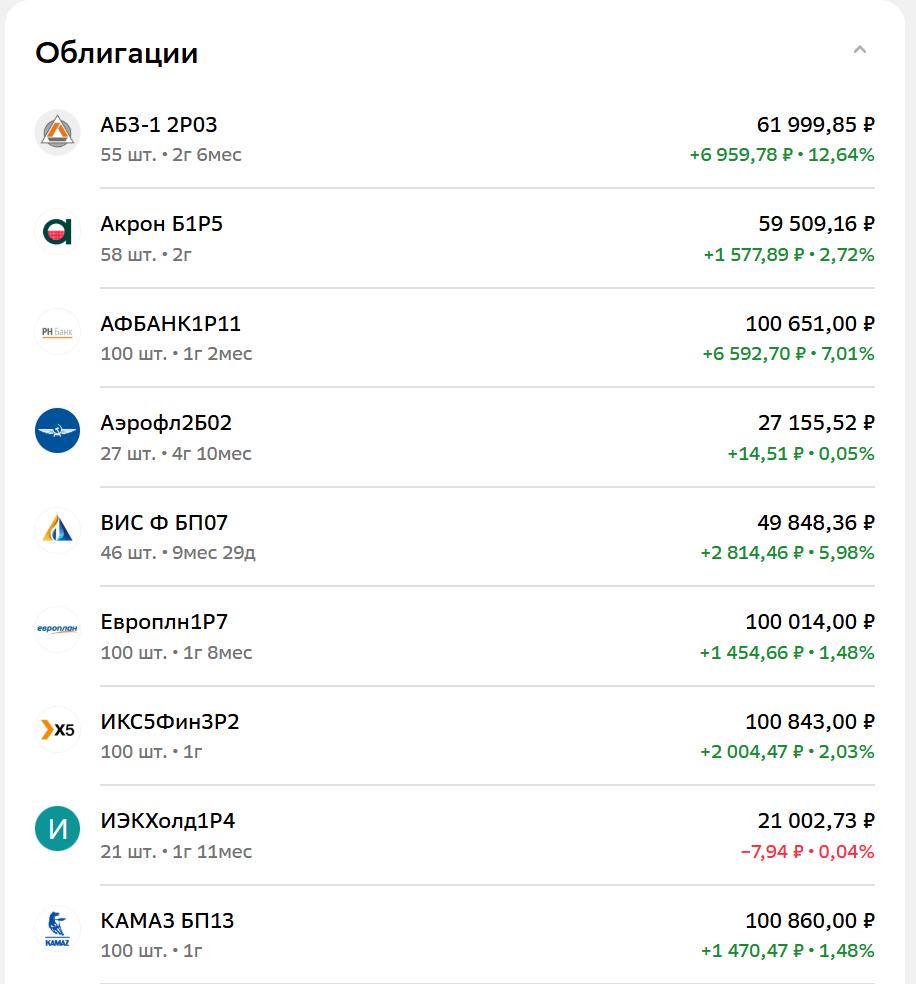The height and width of the screenshot is (984, 916).
Task: Click ВИС Ф БП07 total 49 848,36 ₽
Action: [x=816, y=522]
